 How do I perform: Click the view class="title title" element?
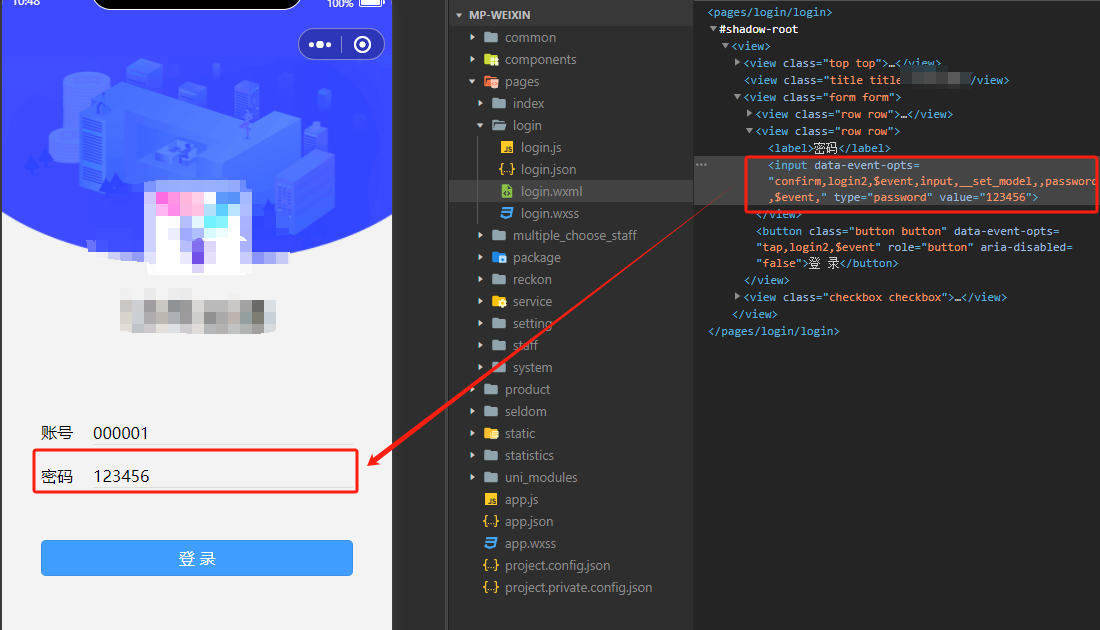pyautogui.click(x=876, y=80)
